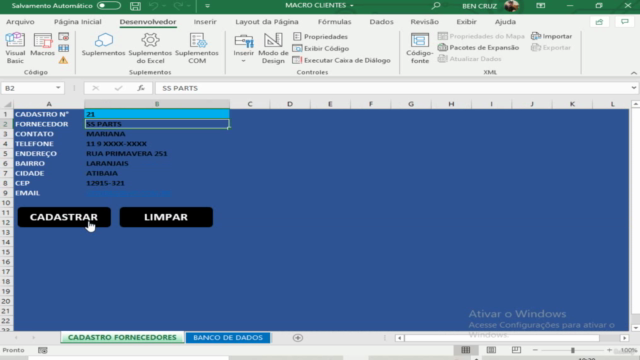The width and height of the screenshot is (640, 360).
Task: Switch to Layout da Página tab
Action: (x=267, y=22)
